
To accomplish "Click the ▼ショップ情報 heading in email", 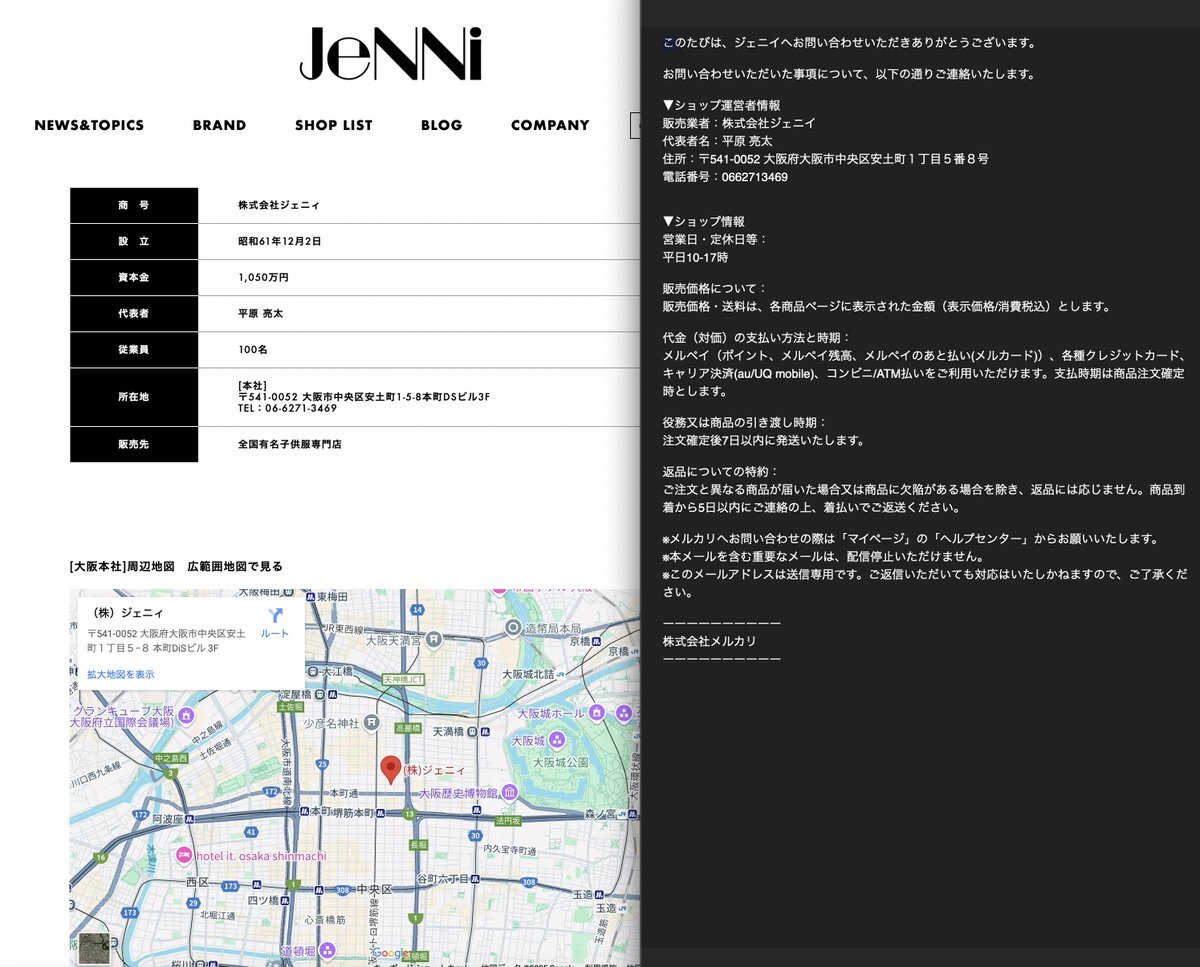I will (x=703, y=221).
